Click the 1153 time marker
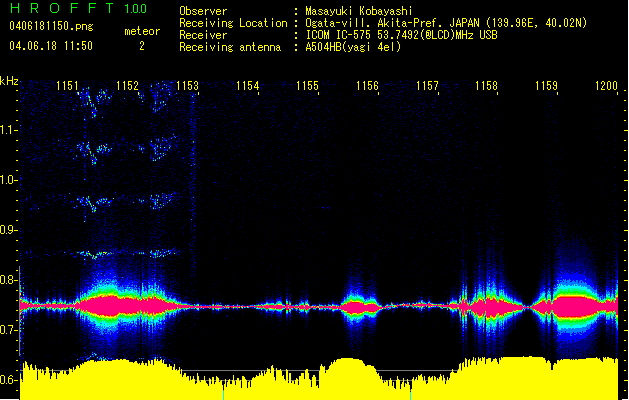629x400 pixels. click(x=187, y=85)
